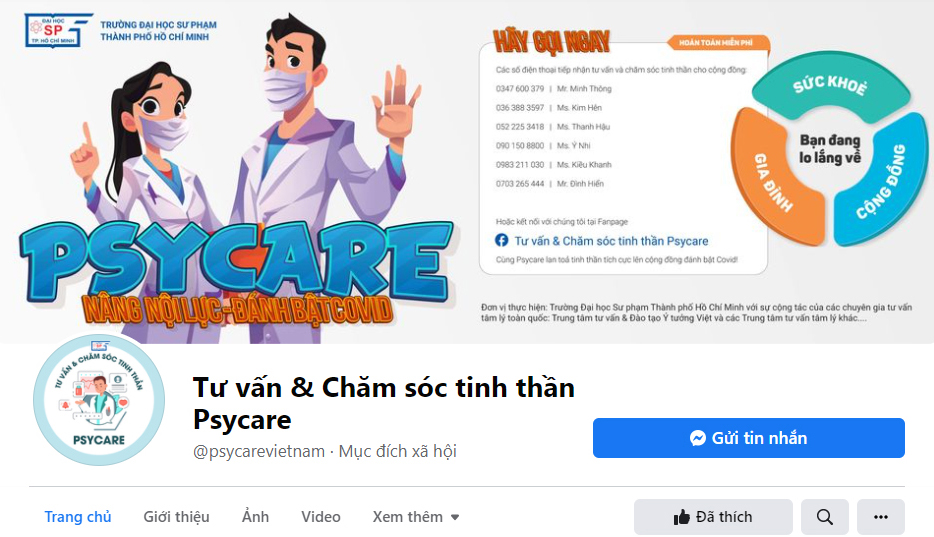Screen dimensions: 934x537
Task: Open the Giới thiệu tab
Action: click(x=176, y=517)
